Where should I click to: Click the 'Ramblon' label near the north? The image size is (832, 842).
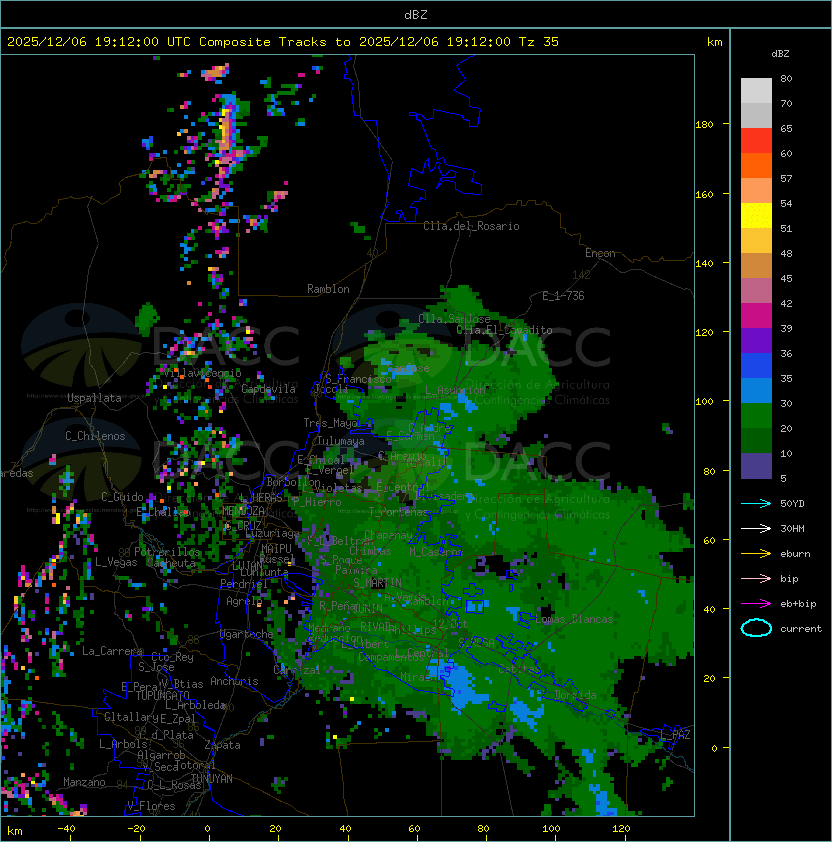point(328,289)
